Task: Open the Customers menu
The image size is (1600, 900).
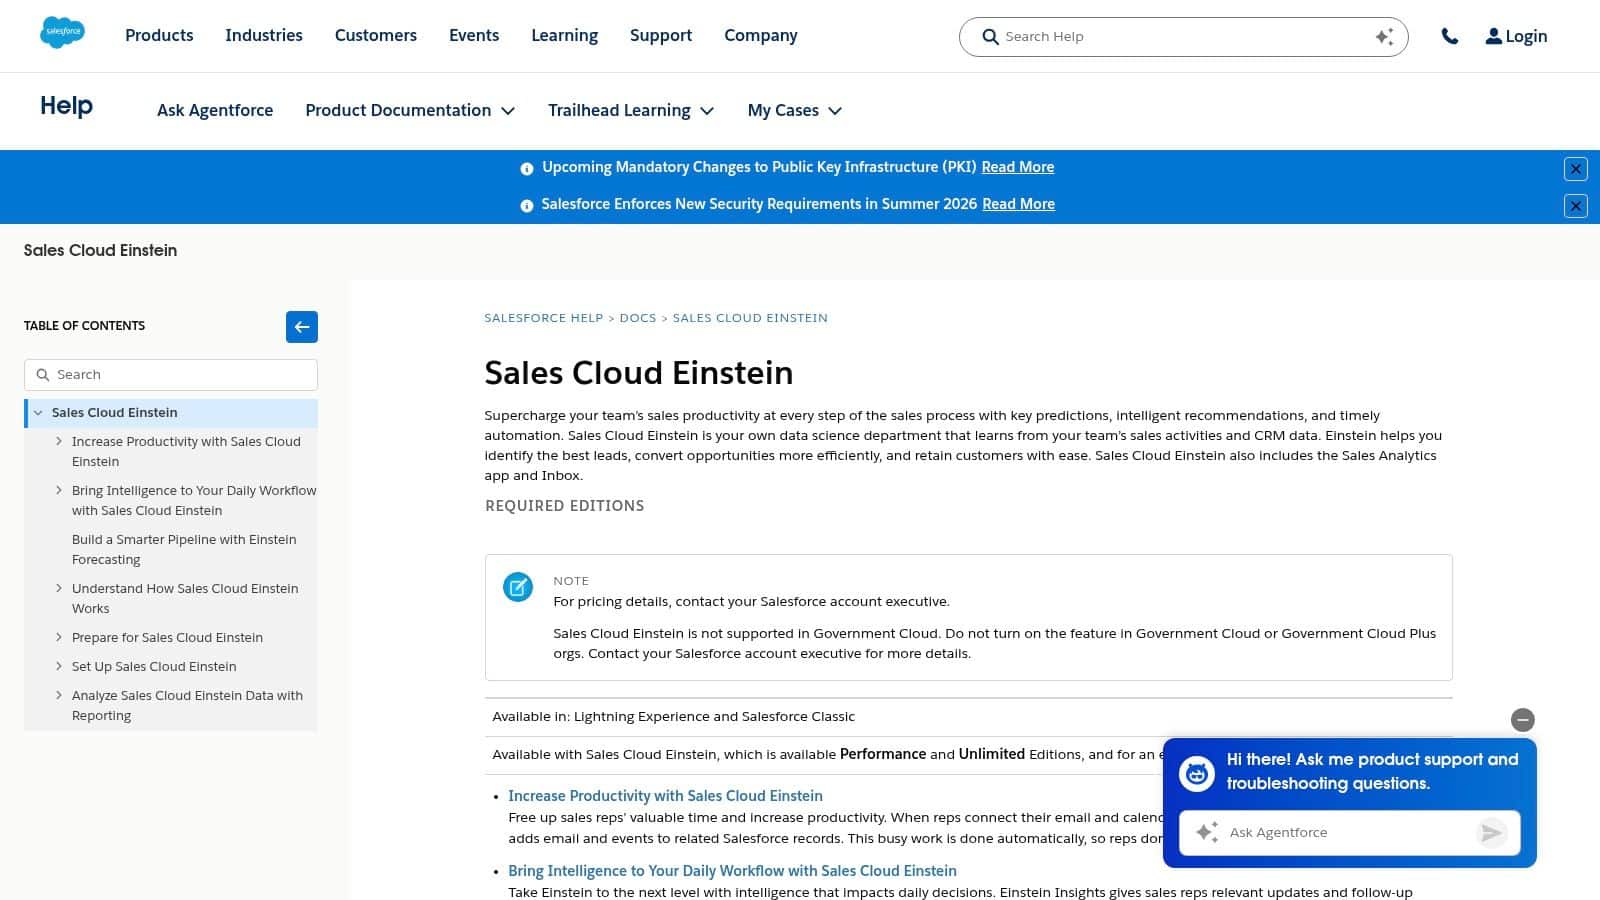Action: click(x=376, y=36)
